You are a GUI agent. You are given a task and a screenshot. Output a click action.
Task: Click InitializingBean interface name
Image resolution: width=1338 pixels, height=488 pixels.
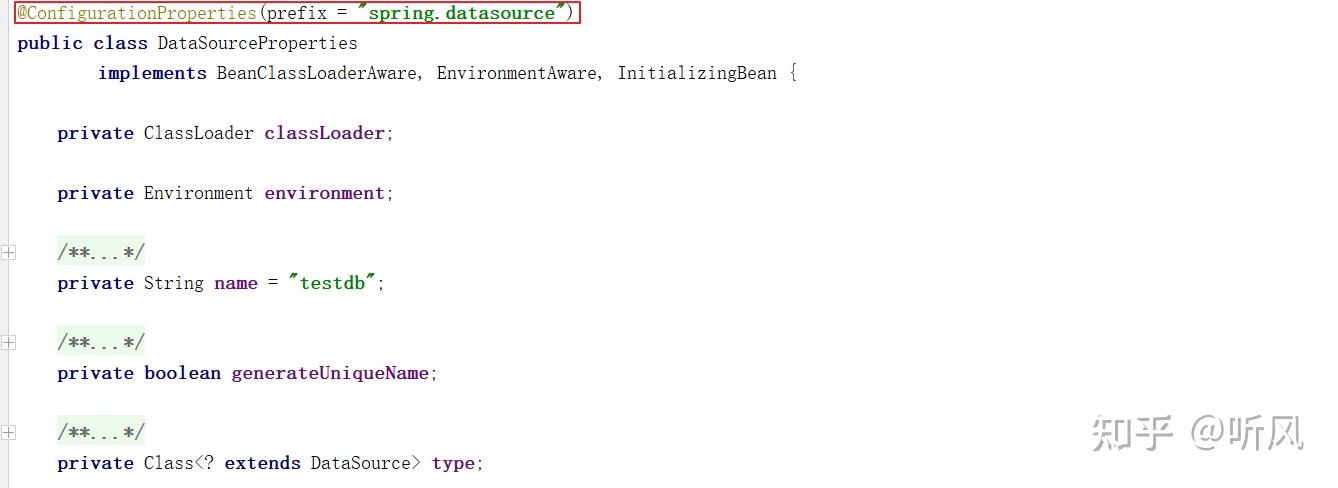click(697, 73)
